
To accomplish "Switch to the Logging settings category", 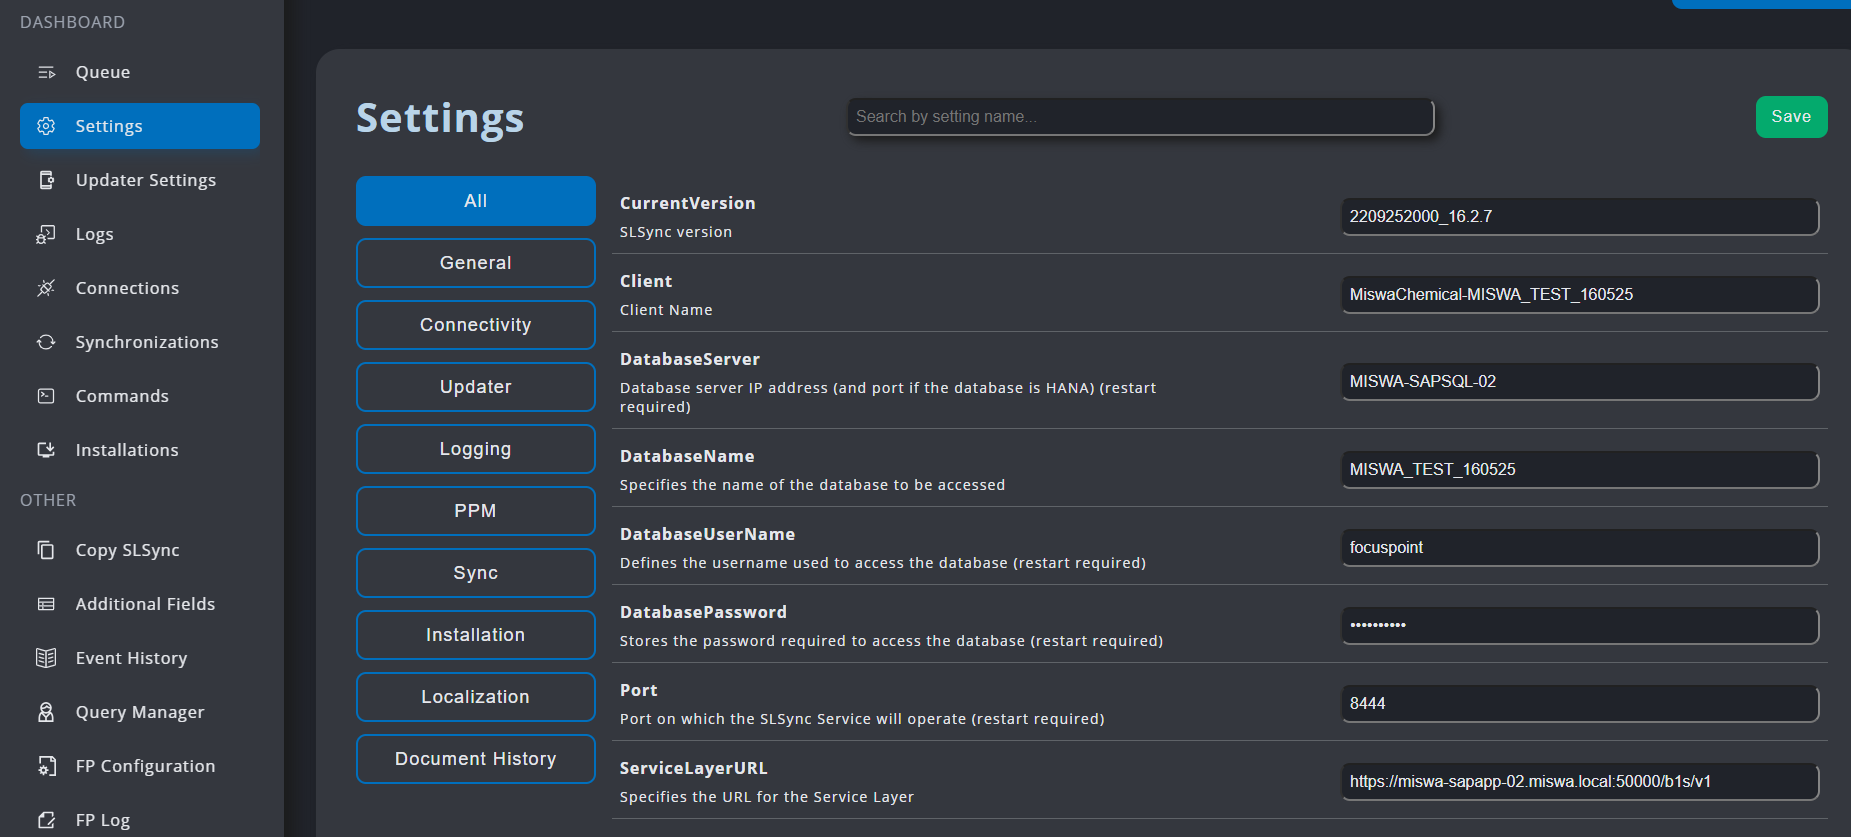I will point(475,449).
